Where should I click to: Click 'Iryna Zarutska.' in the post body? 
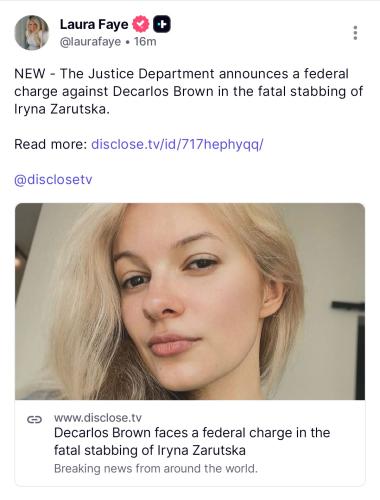pos(62,109)
